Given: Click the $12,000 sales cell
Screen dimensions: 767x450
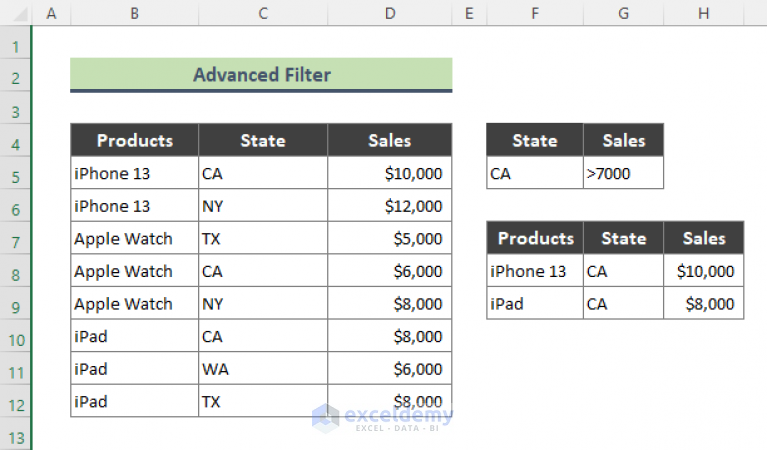Looking at the screenshot, I should click(389, 207).
